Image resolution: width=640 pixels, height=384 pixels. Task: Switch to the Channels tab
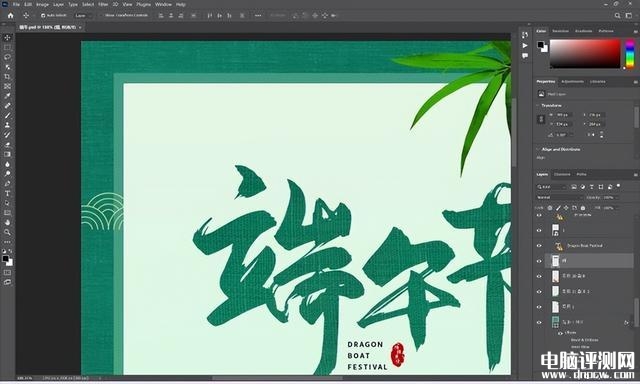(x=562, y=174)
